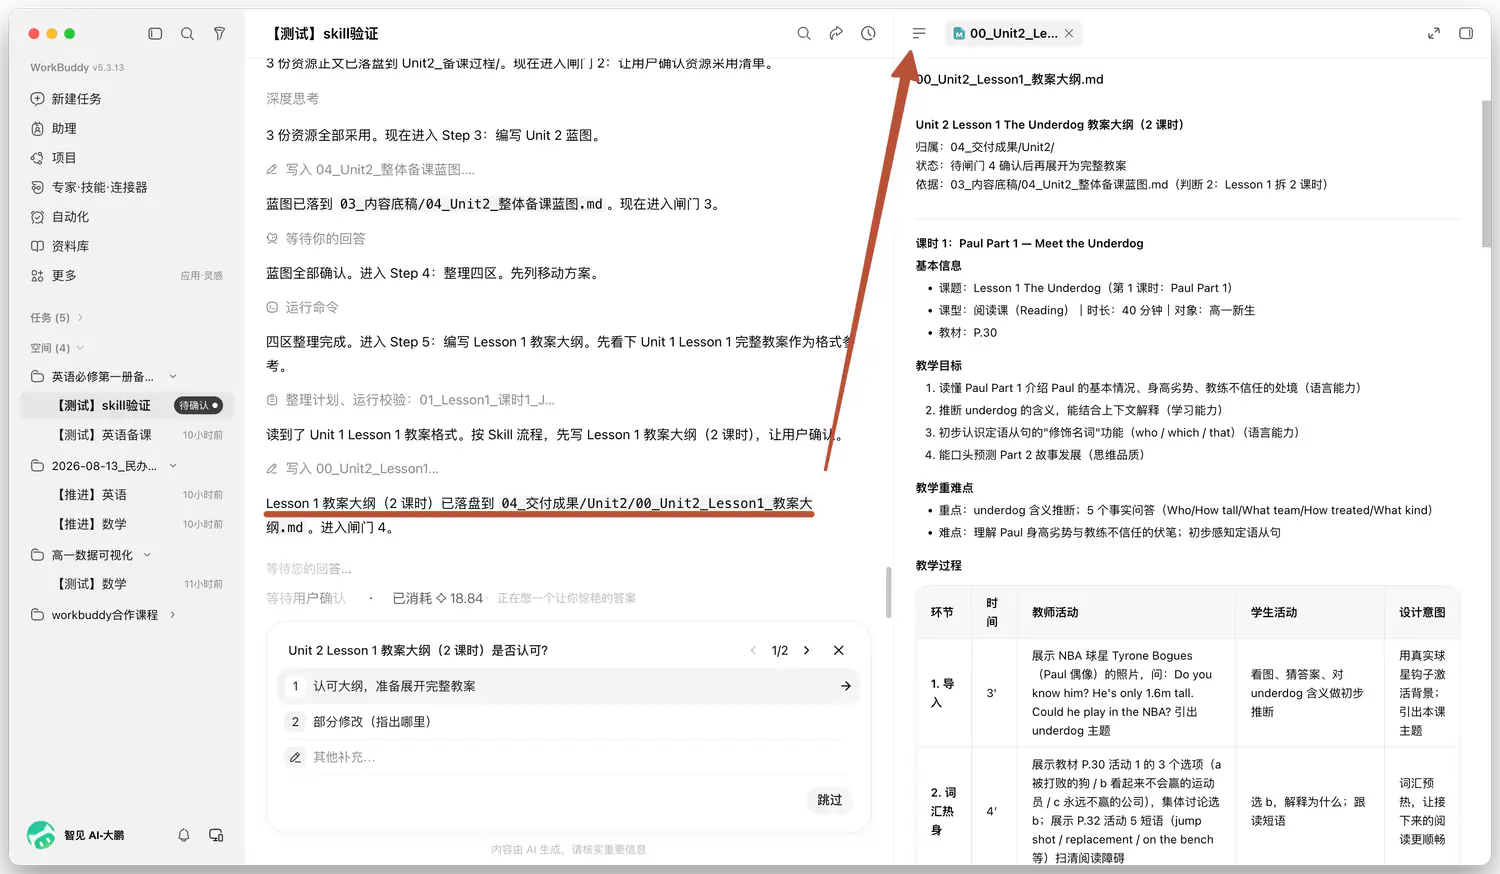The image size is (1500, 874).
Task: Go to previous question arrow
Action: 753,651
